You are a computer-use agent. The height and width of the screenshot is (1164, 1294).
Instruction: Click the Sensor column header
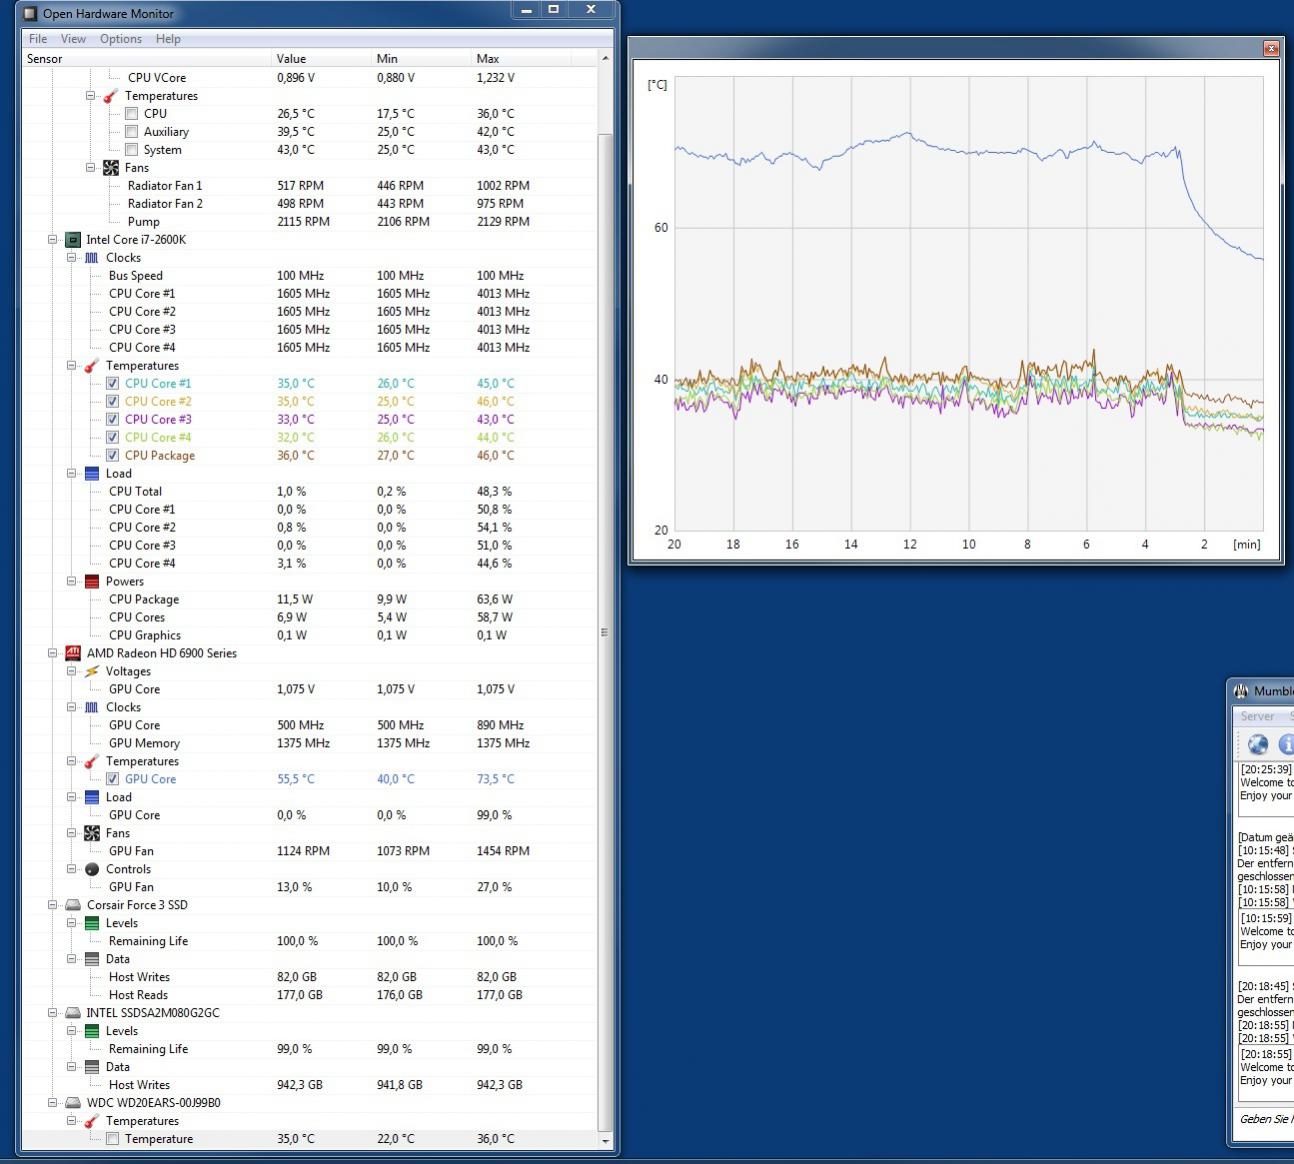click(146, 59)
